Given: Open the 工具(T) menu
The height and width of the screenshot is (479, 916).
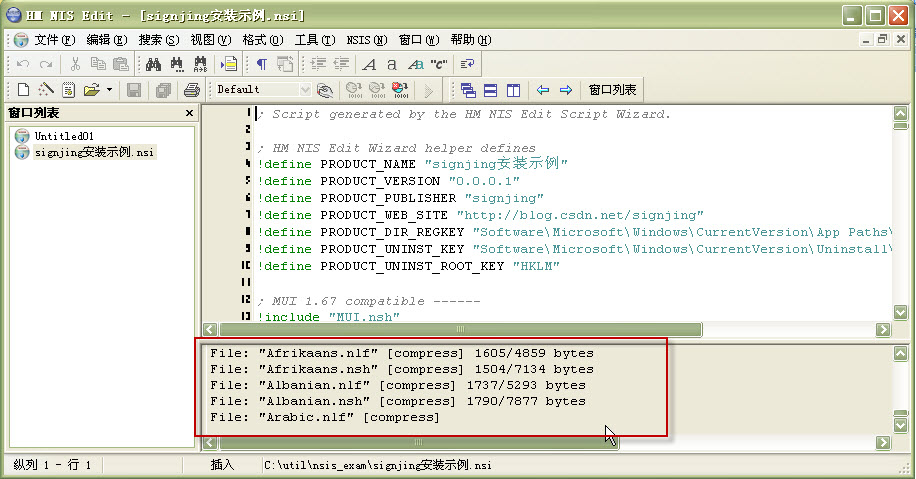Looking at the screenshot, I should (x=314, y=40).
